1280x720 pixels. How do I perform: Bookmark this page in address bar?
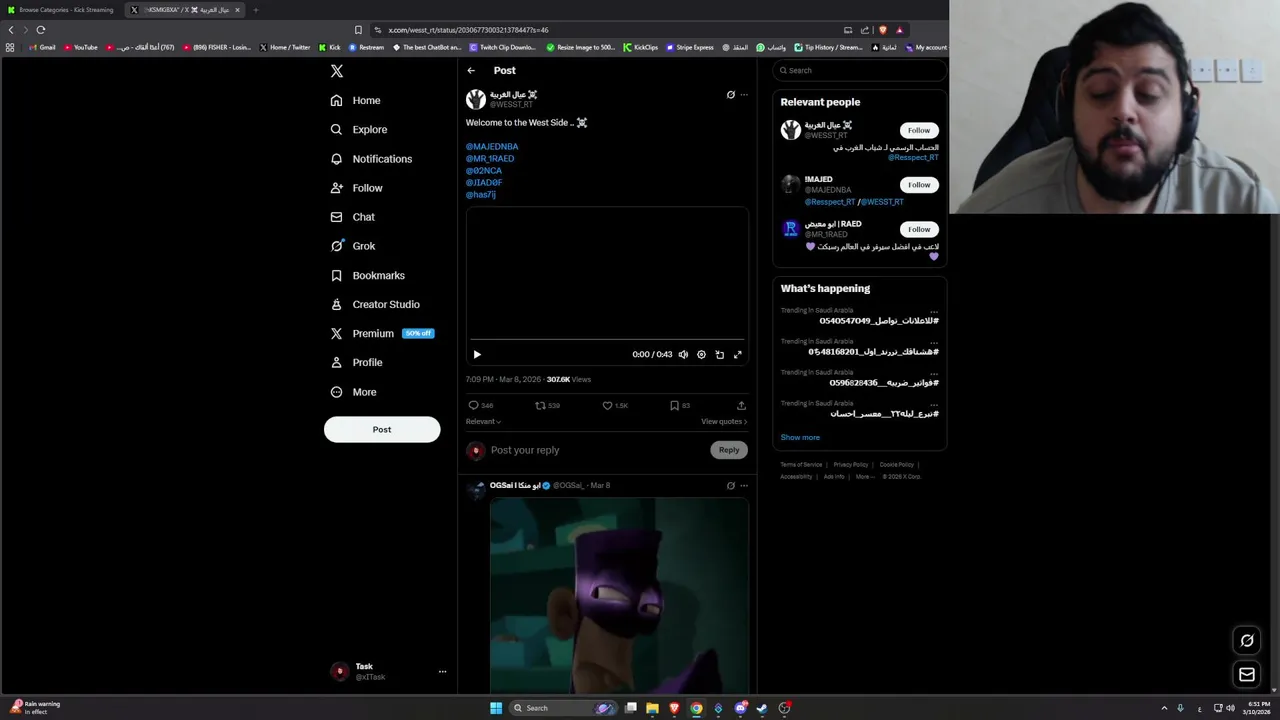pos(358,30)
